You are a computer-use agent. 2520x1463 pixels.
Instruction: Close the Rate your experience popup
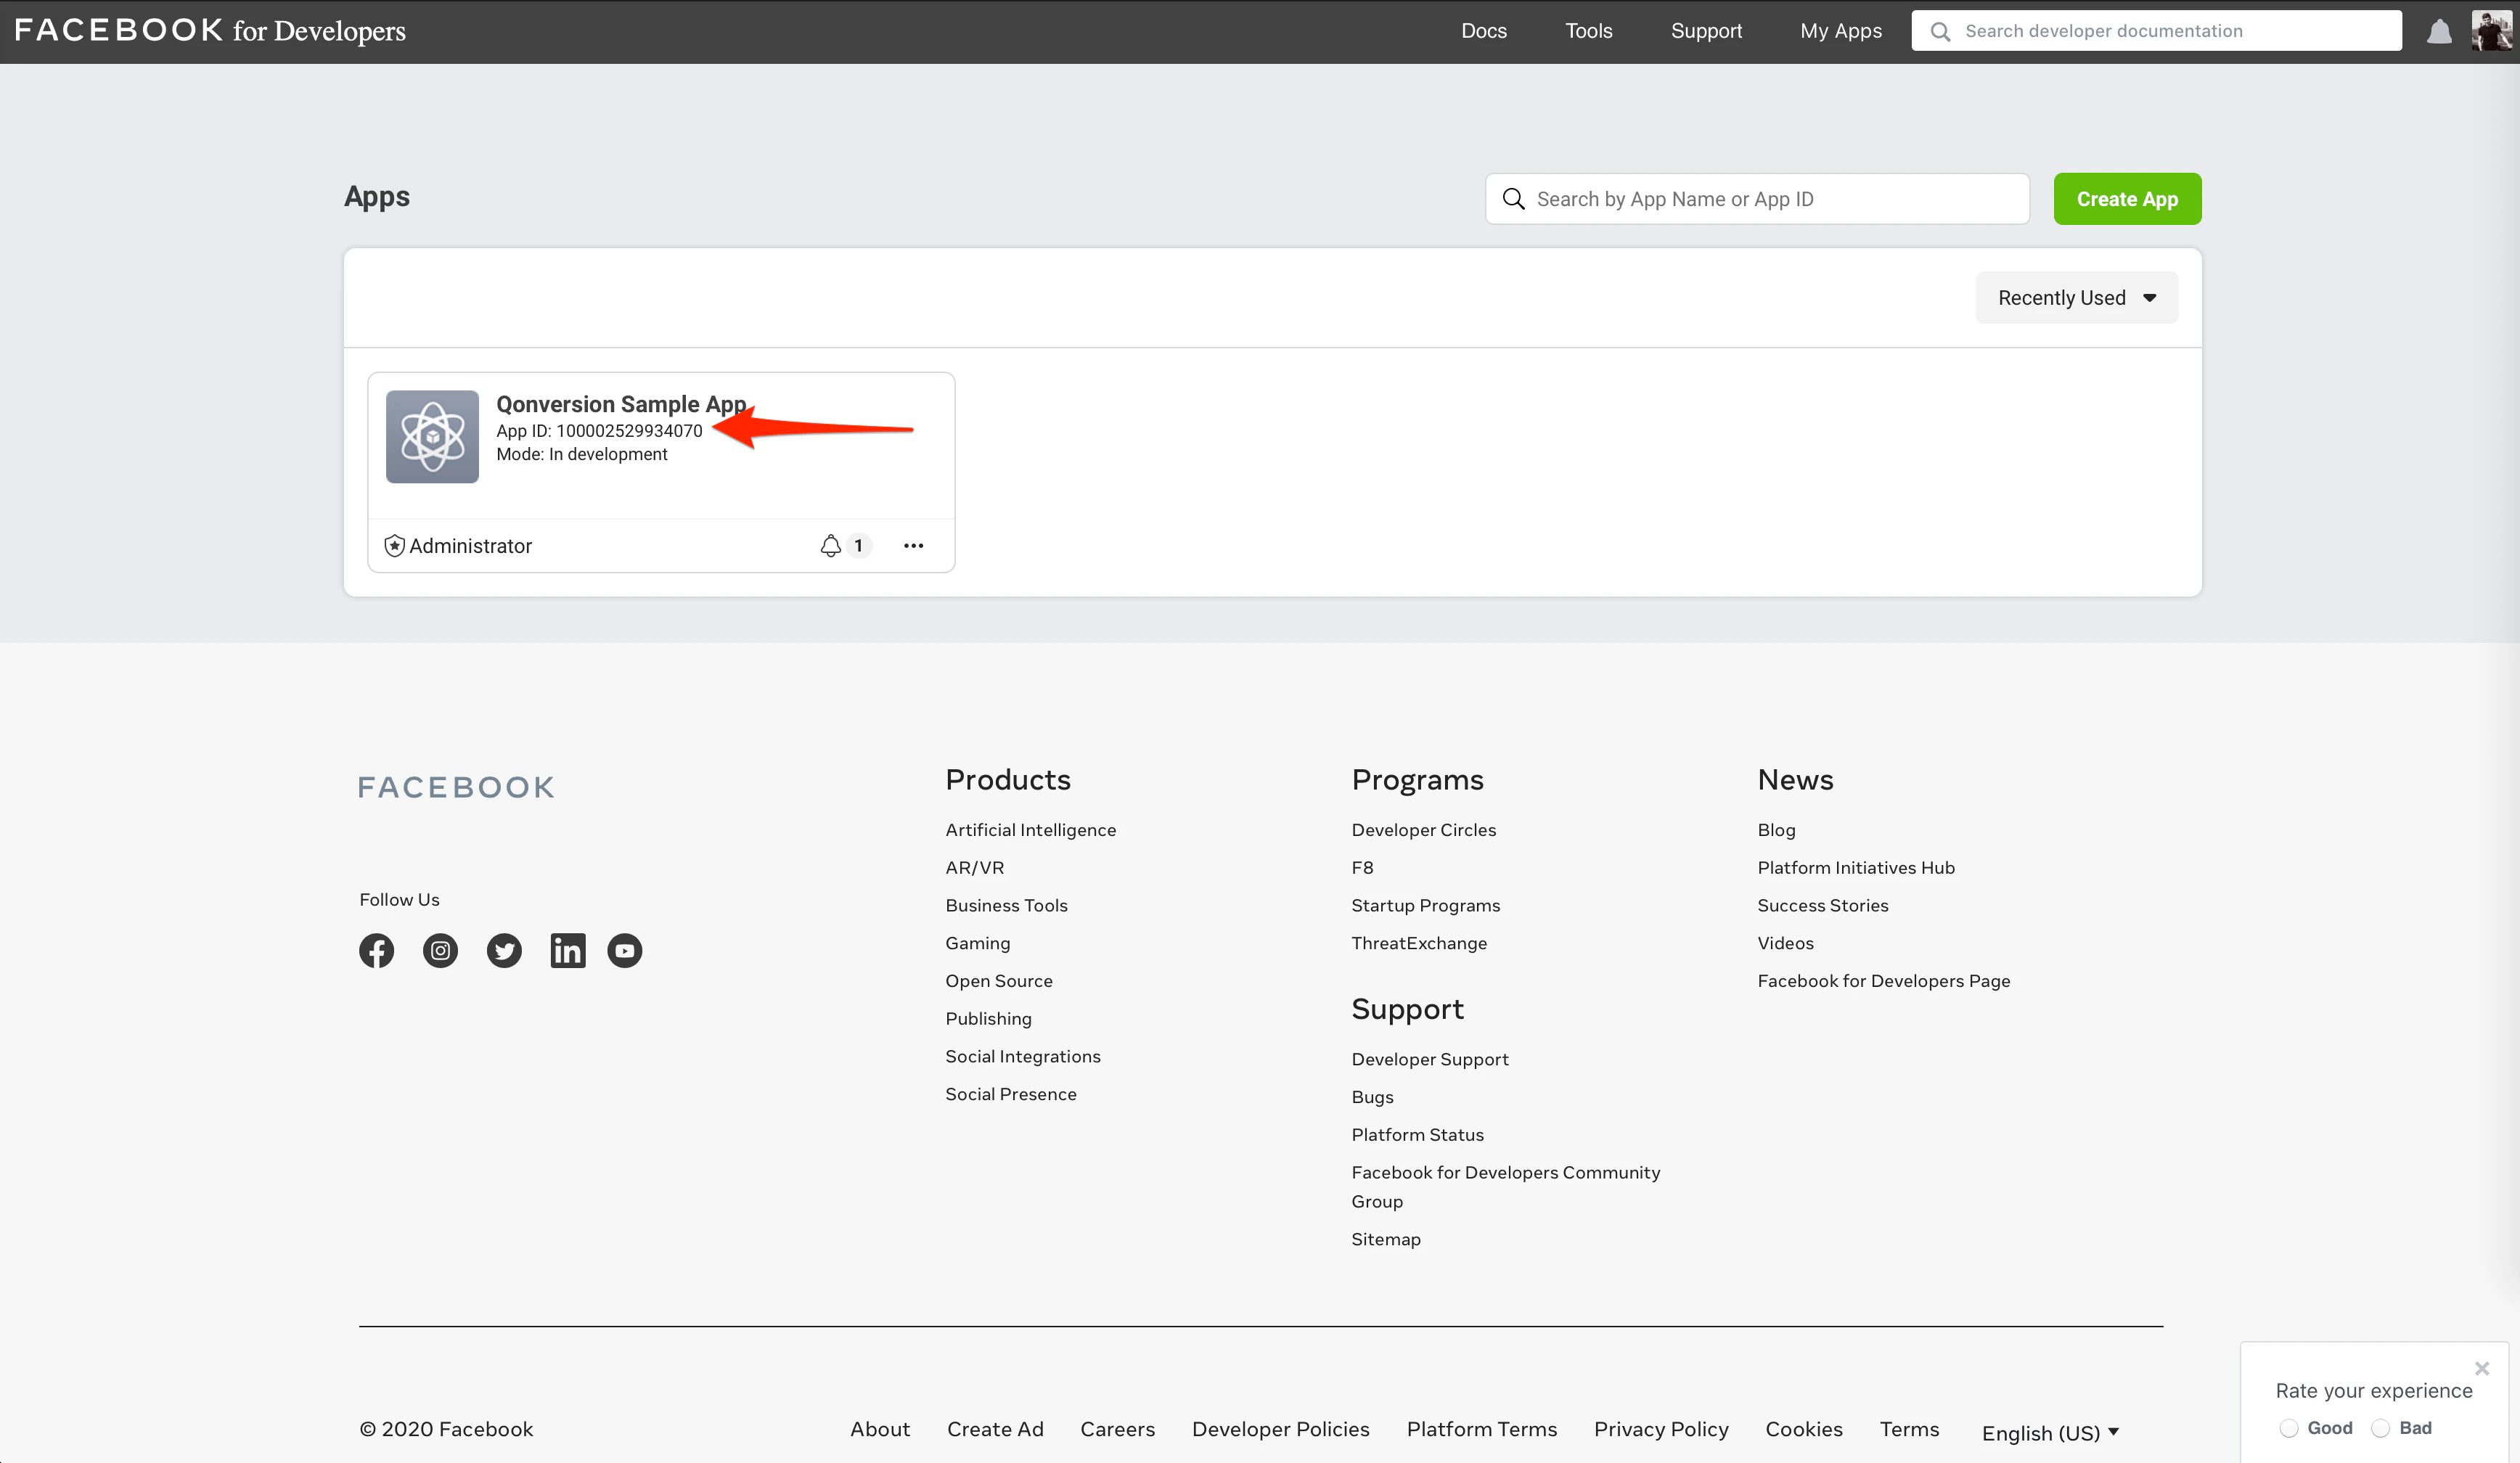point(2481,1368)
